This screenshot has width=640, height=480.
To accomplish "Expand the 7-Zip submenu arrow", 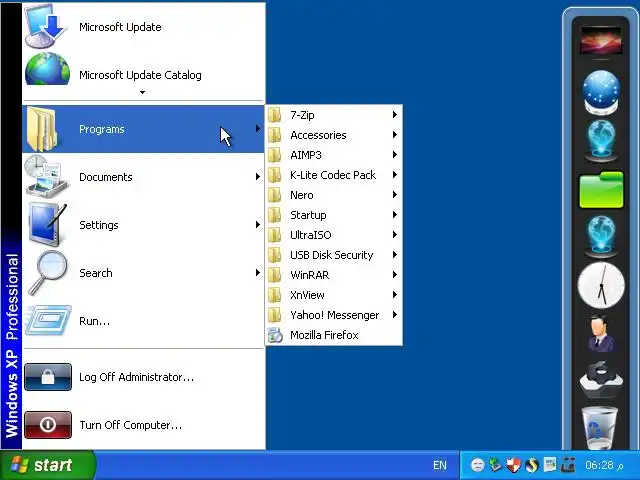I will click(395, 115).
